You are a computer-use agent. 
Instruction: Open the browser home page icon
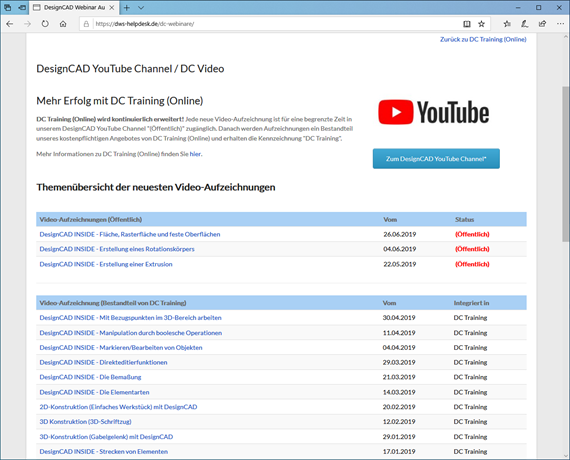tap(63, 24)
